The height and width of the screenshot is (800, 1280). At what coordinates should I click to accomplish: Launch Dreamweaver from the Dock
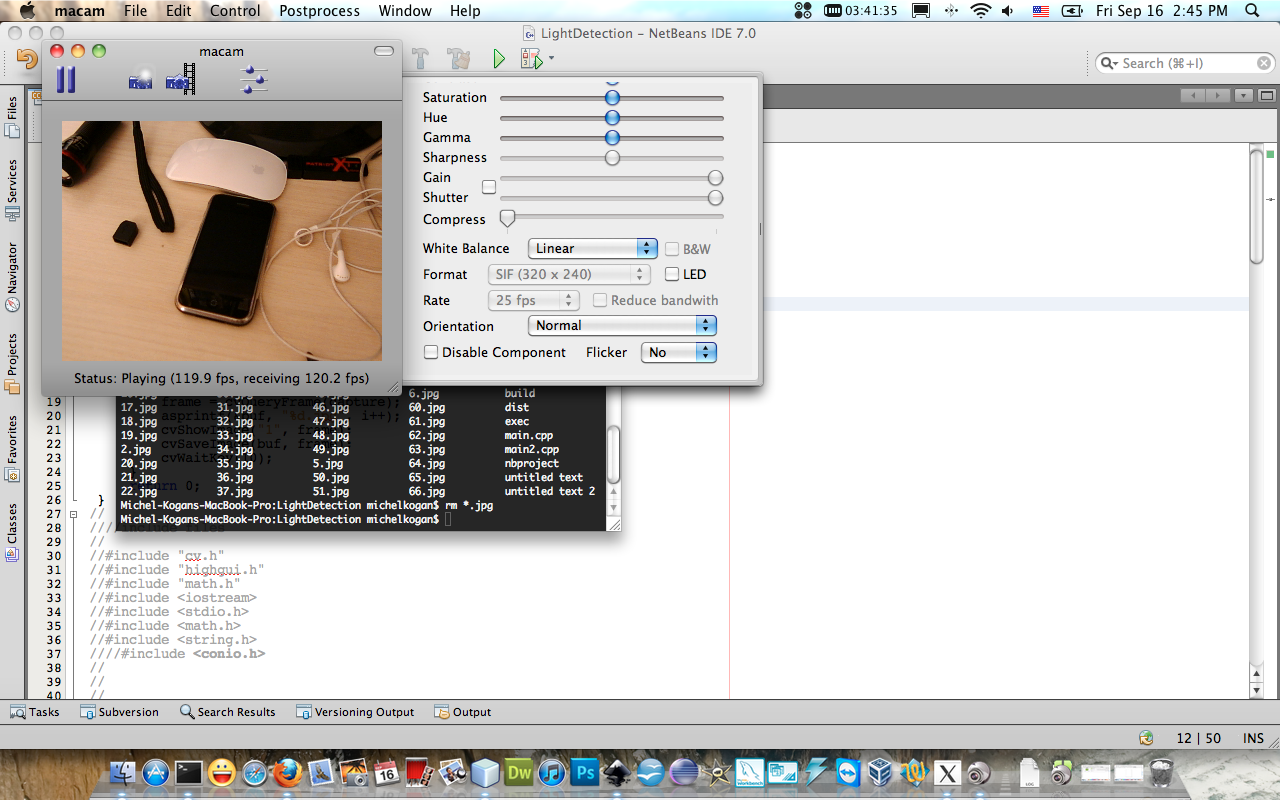point(518,771)
